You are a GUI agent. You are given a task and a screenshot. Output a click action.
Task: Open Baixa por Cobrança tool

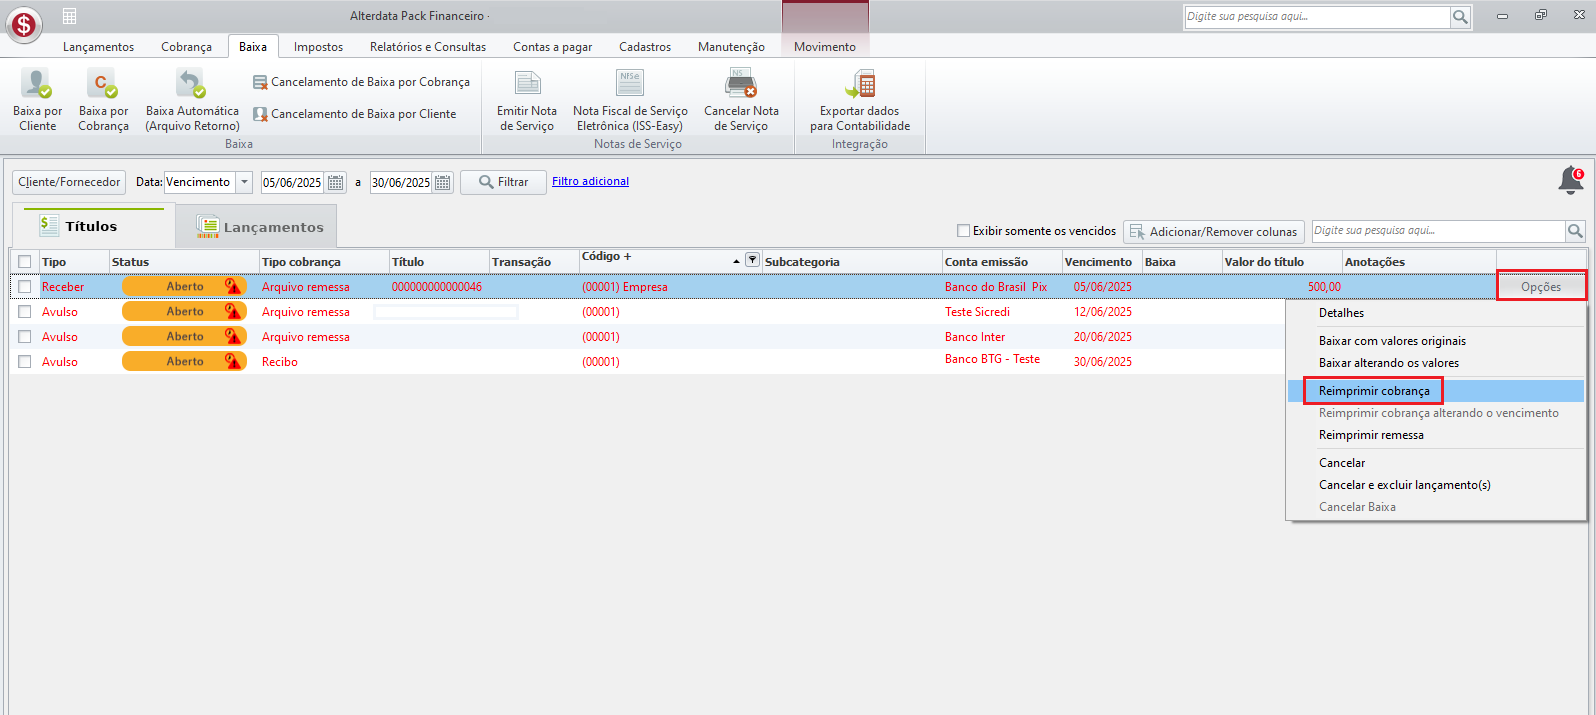pyautogui.click(x=103, y=85)
